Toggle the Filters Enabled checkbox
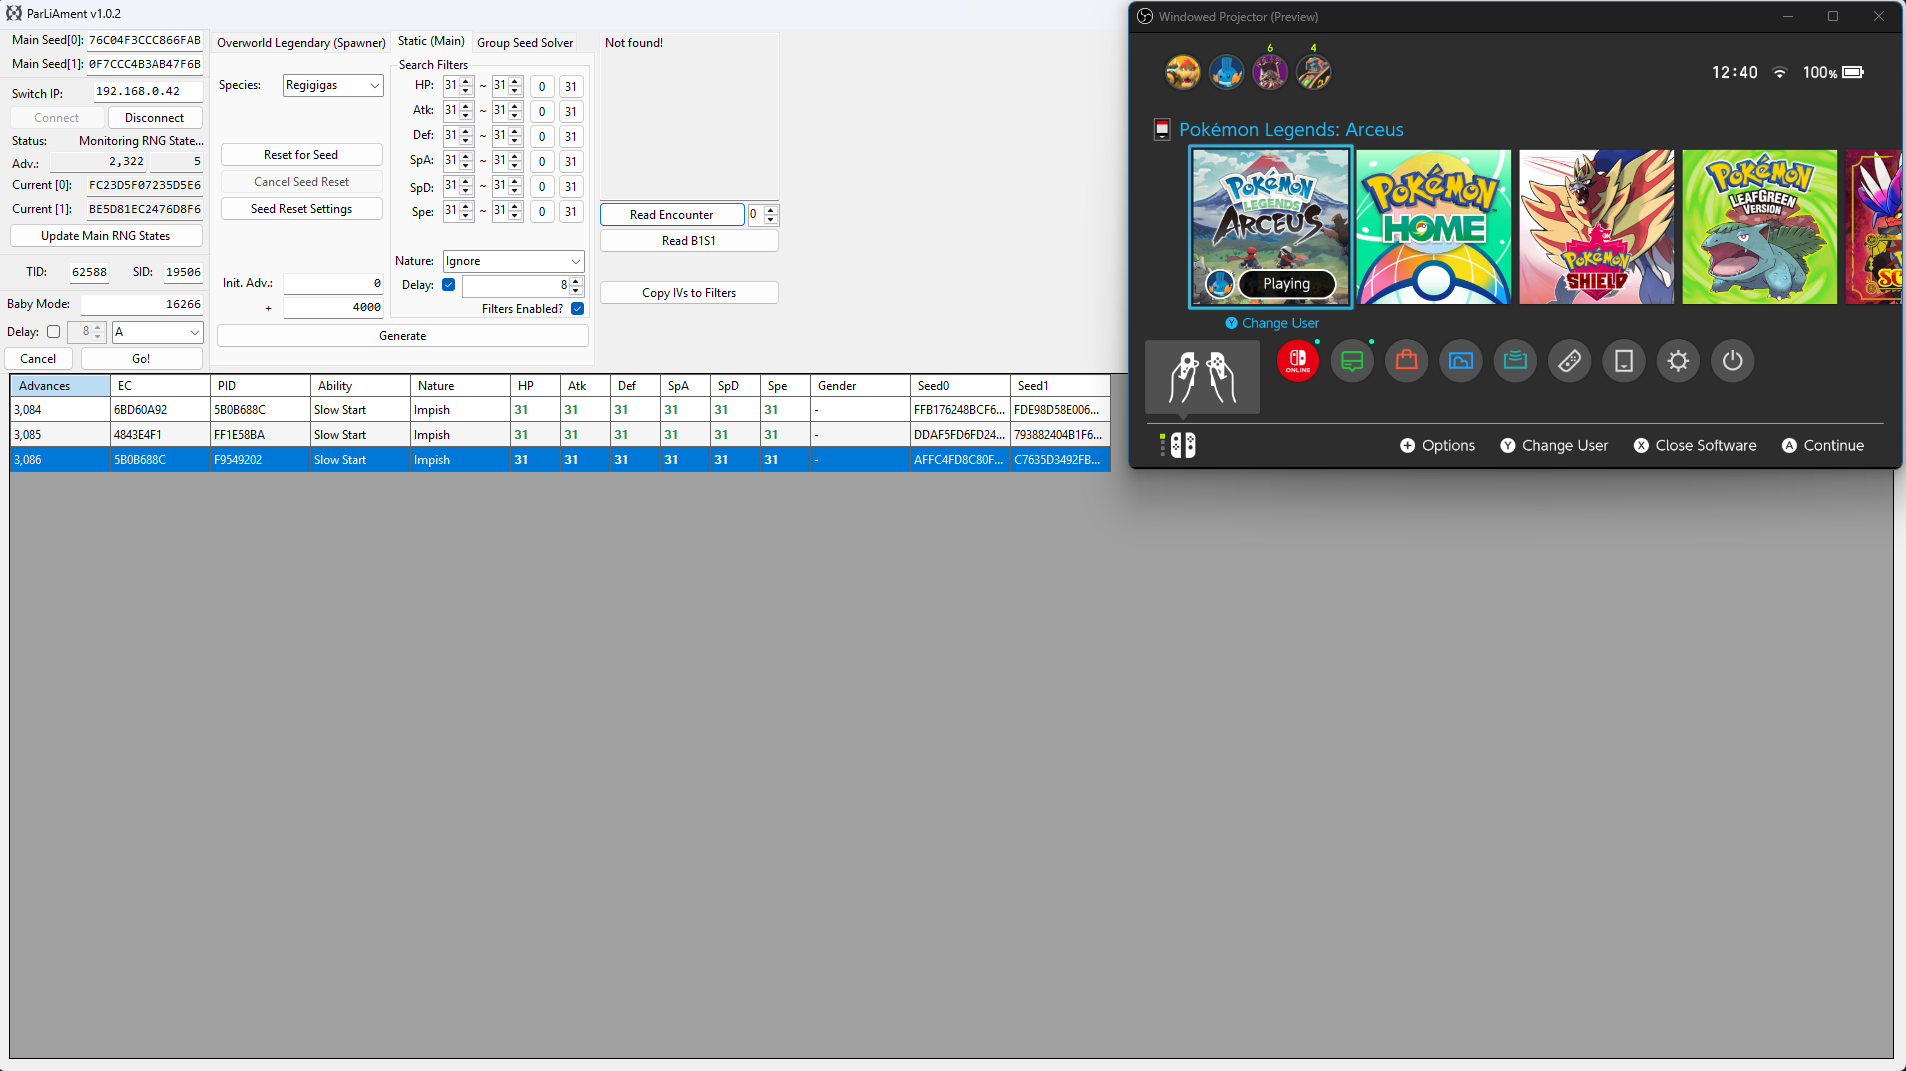 (x=577, y=309)
